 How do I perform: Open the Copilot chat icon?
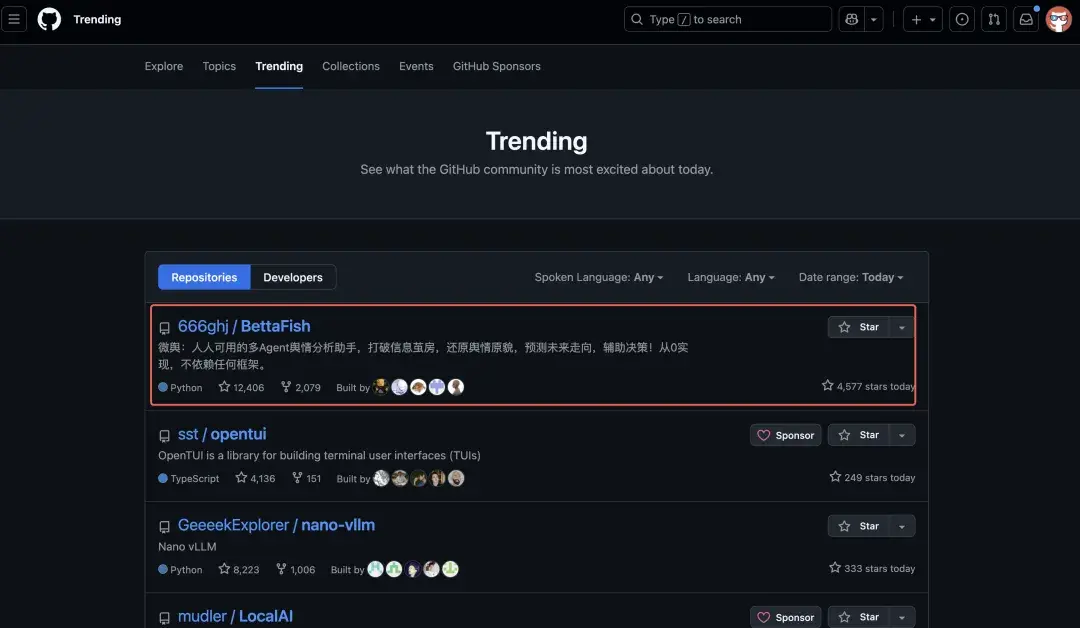[x=851, y=19]
